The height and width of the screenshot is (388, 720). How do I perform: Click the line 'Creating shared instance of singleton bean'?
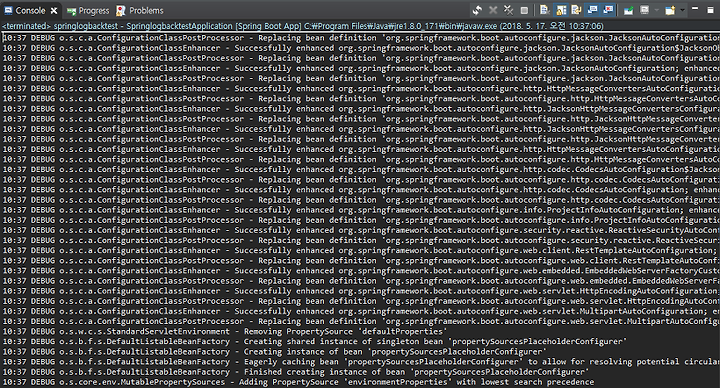[315, 342]
